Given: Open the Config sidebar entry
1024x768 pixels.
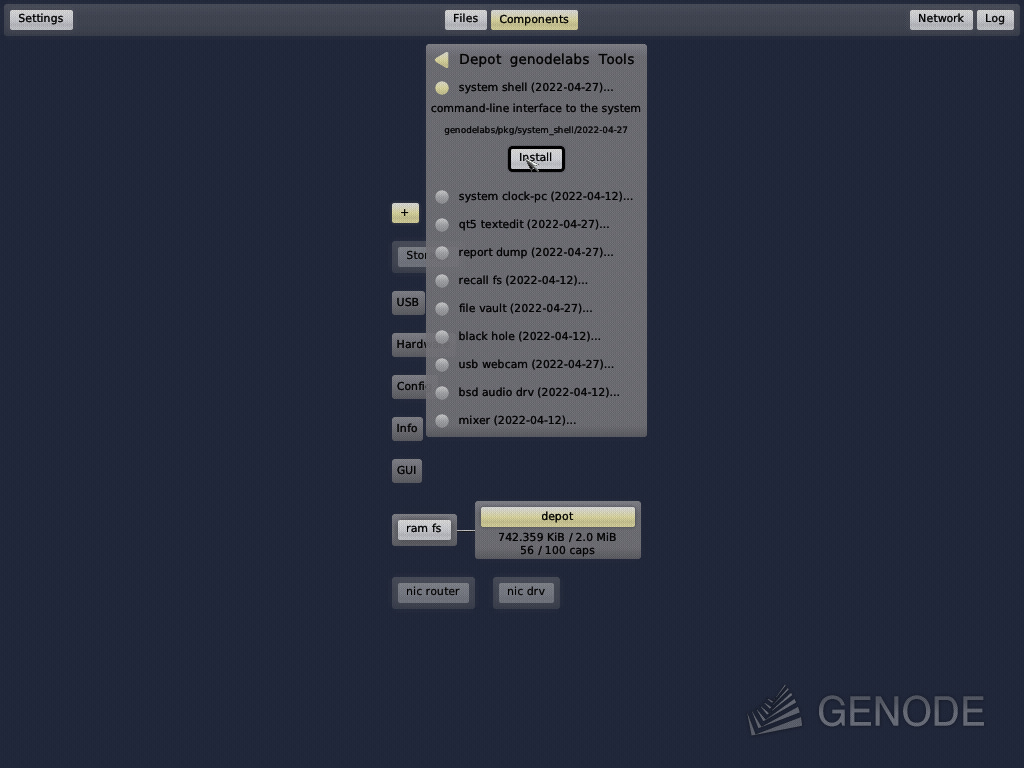Looking at the screenshot, I should (x=410, y=386).
